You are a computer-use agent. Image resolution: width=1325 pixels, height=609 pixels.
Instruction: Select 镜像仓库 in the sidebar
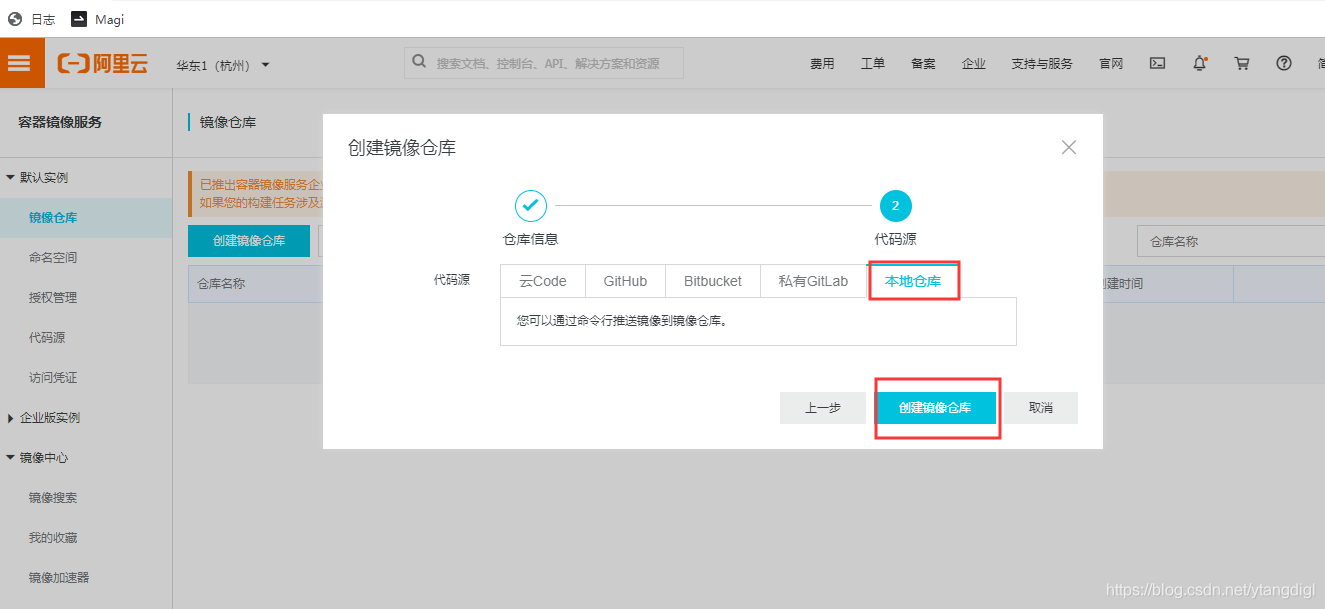[x=53, y=217]
